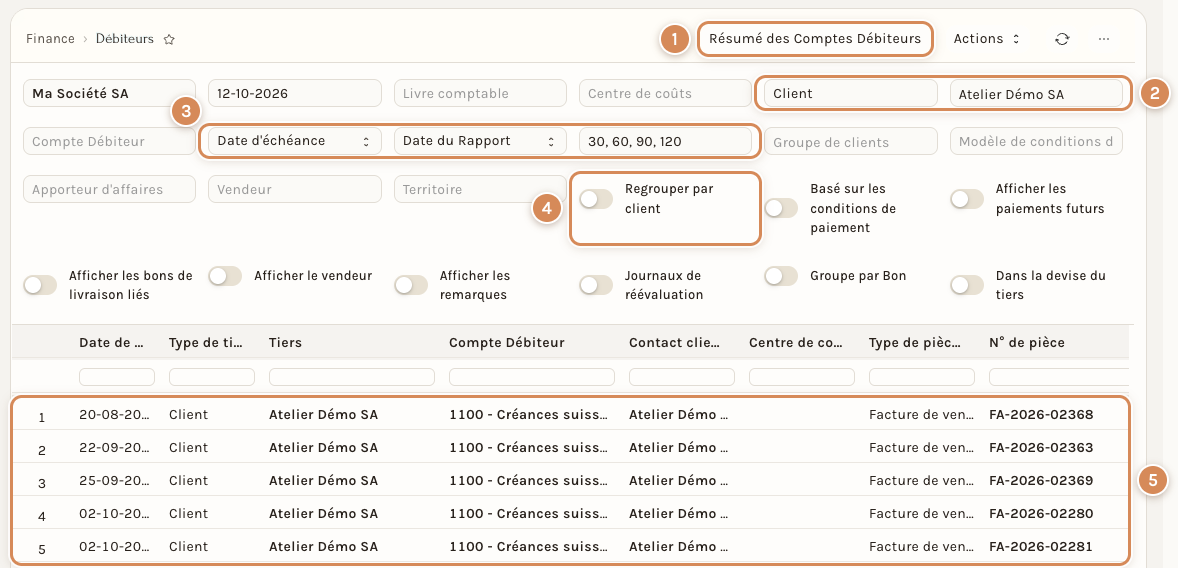Toggle Groupe par Bon switch
Image resolution: width=1178 pixels, height=568 pixels.
tap(781, 276)
